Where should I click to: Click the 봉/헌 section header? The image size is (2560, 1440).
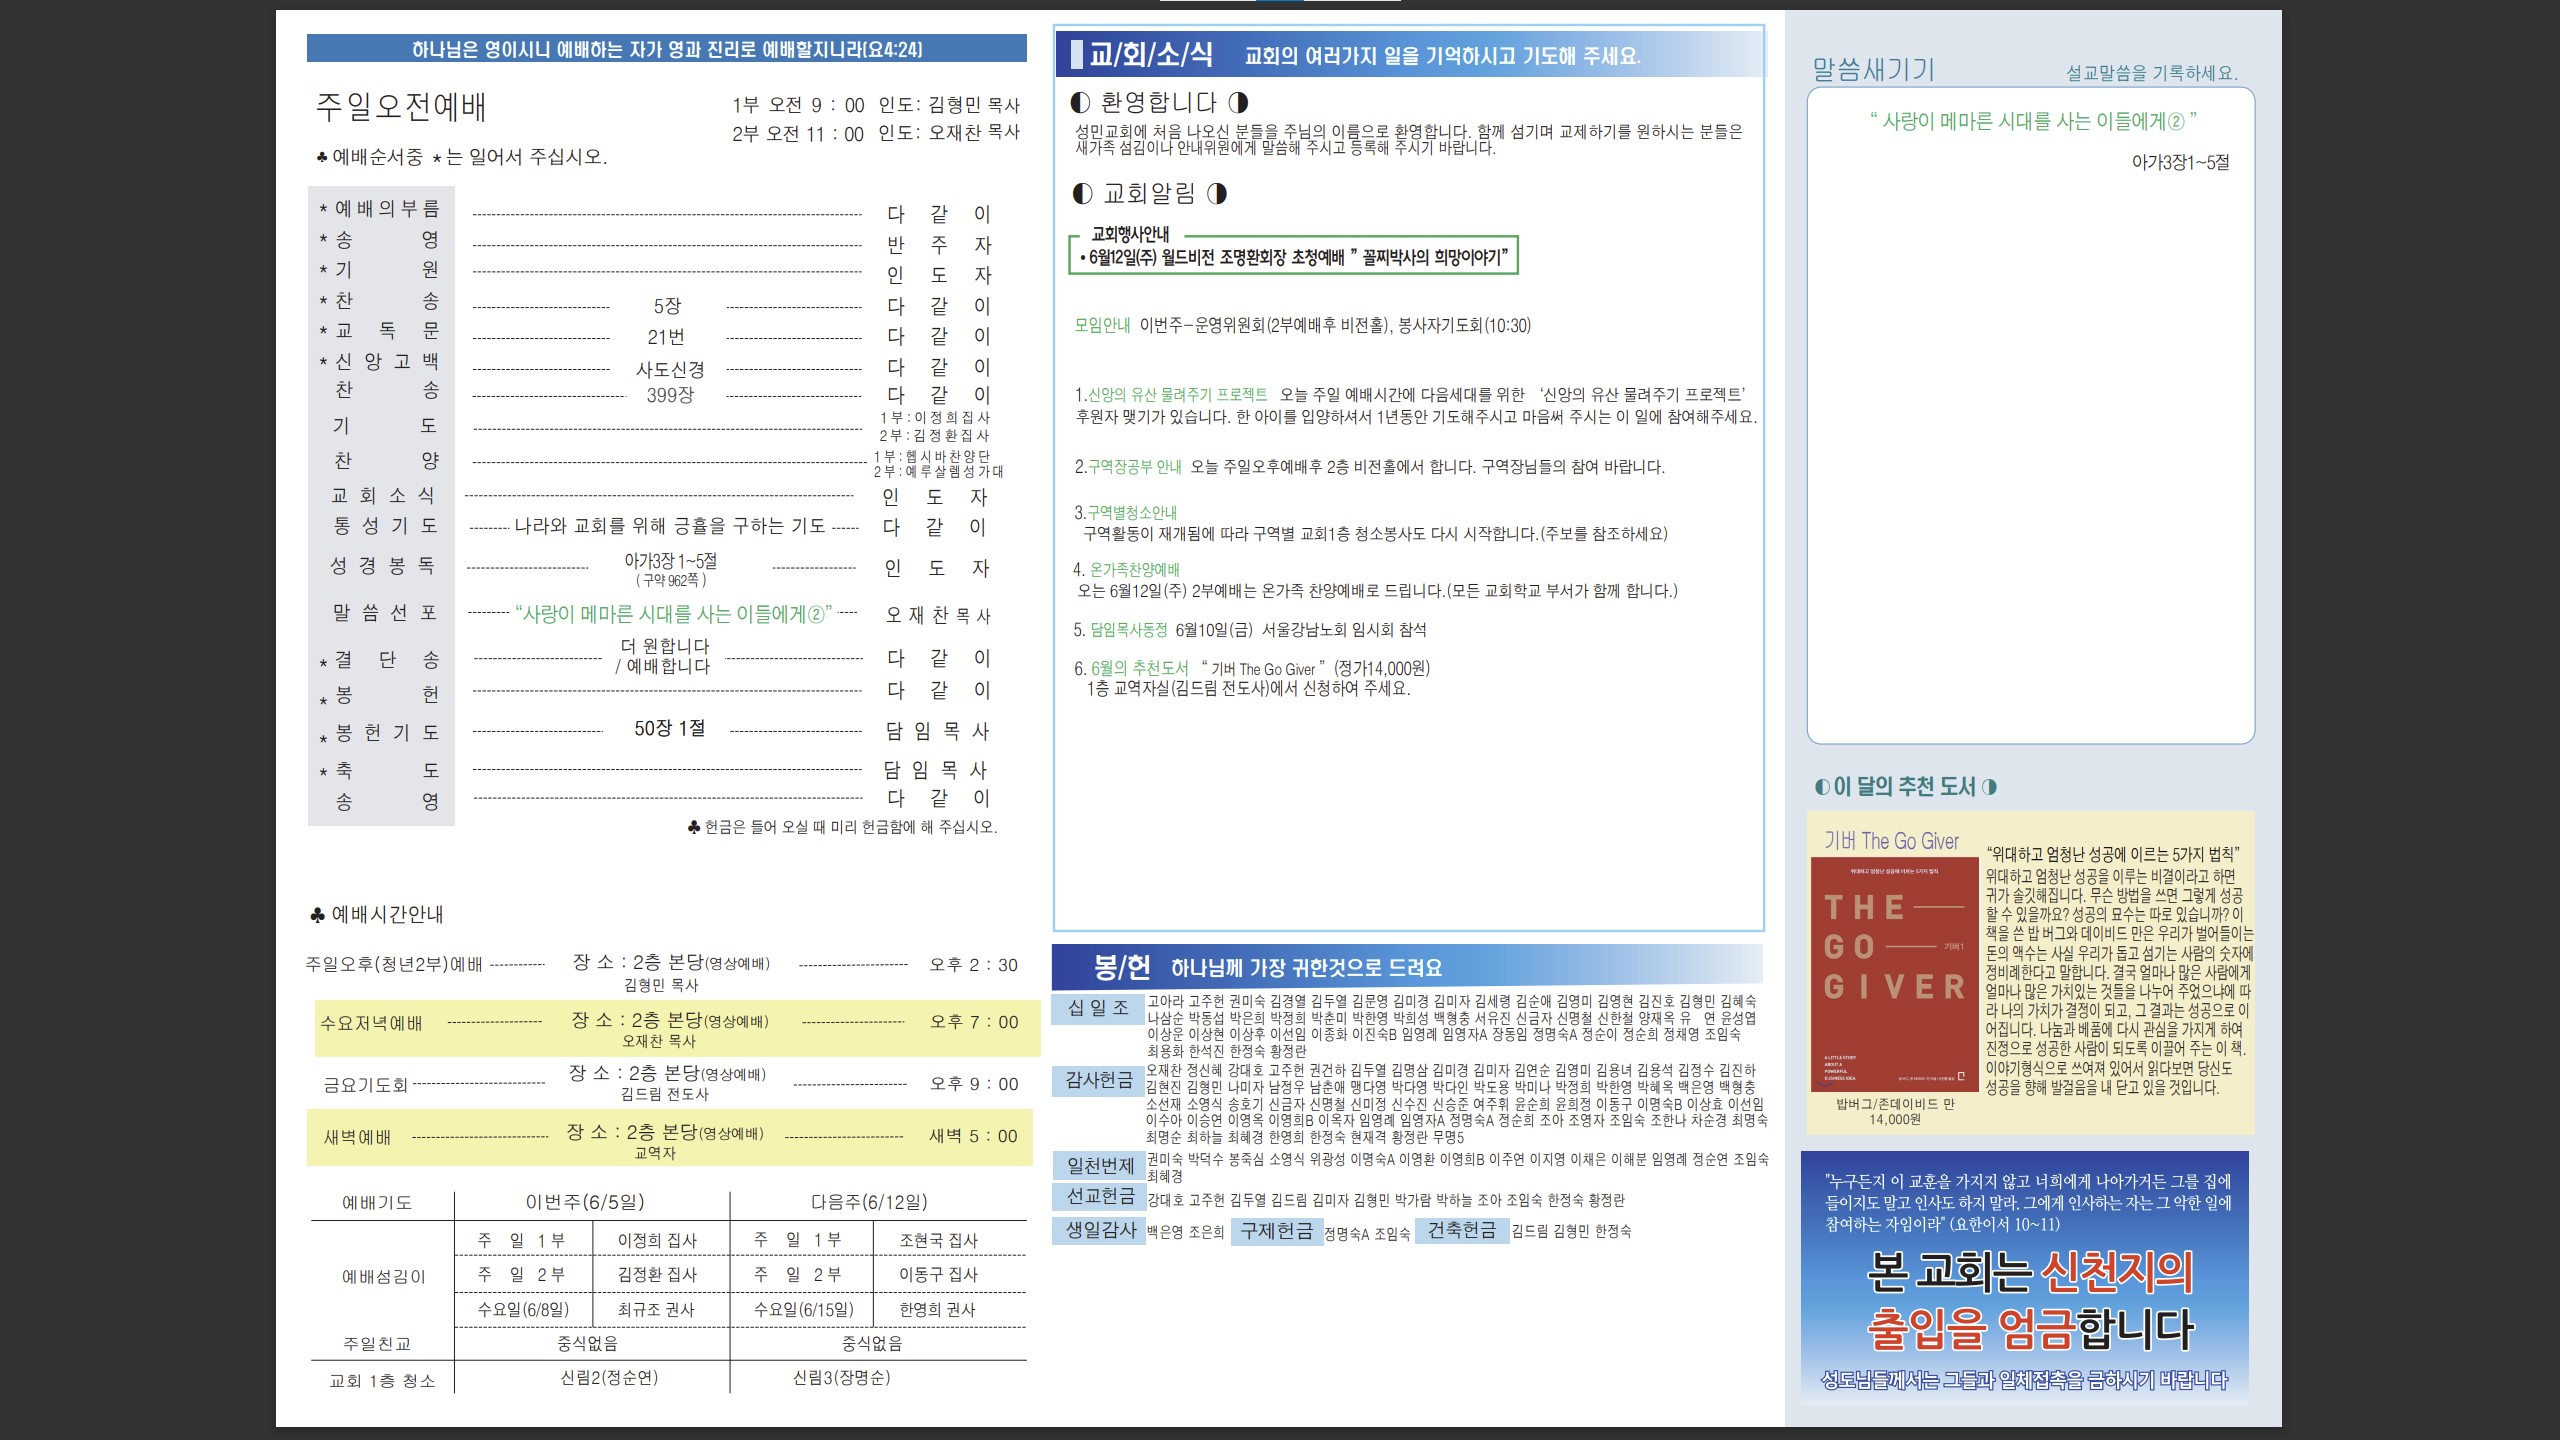click(x=1407, y=966)
